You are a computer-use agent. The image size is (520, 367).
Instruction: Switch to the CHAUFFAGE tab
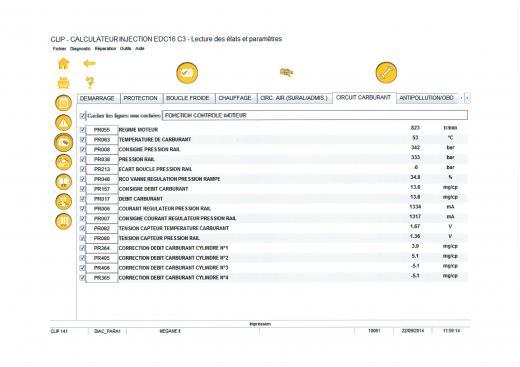pos(236,98)
